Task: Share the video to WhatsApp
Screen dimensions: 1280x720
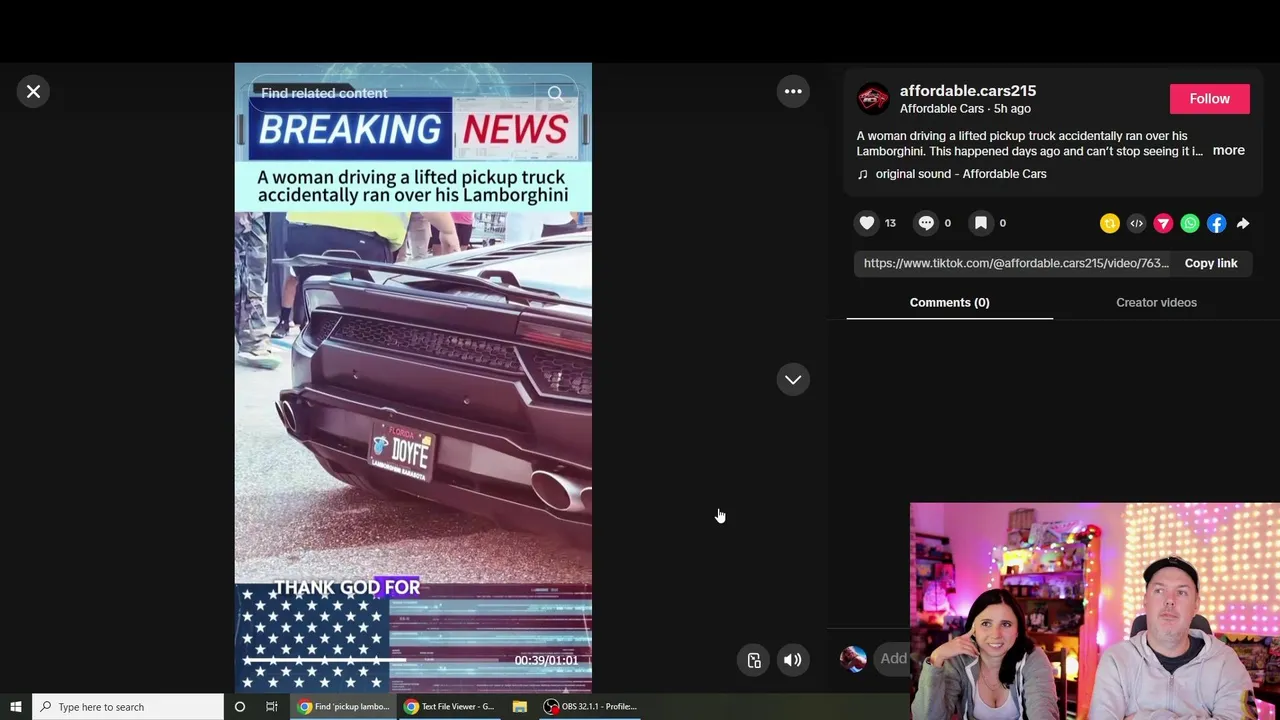Action: pyautogui.click(x=1190, y=224)
